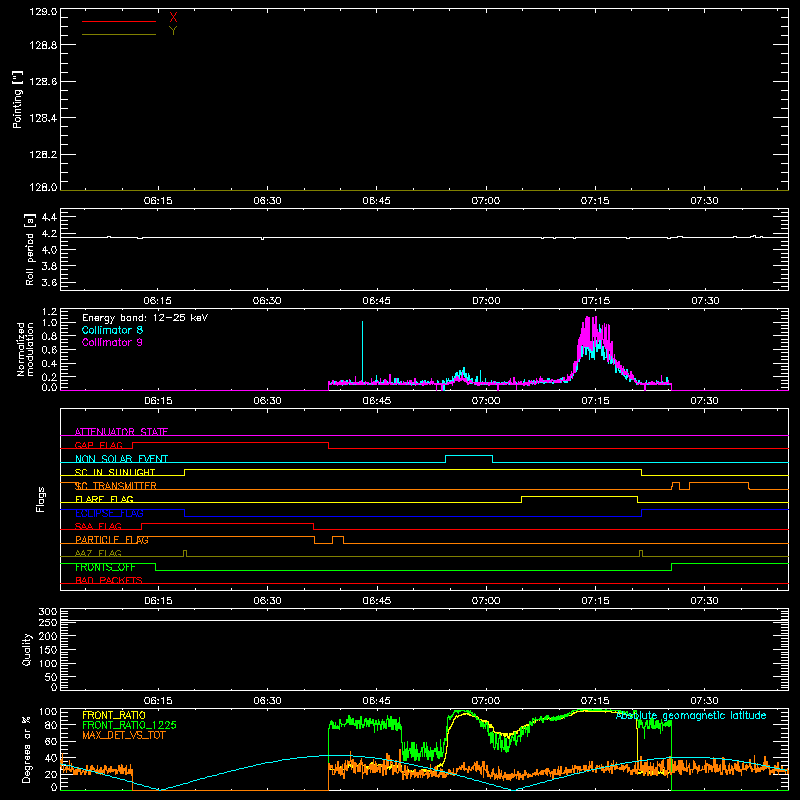Click the Collimator 8 legend label
800x800 pixels.
tap(112, 330)
